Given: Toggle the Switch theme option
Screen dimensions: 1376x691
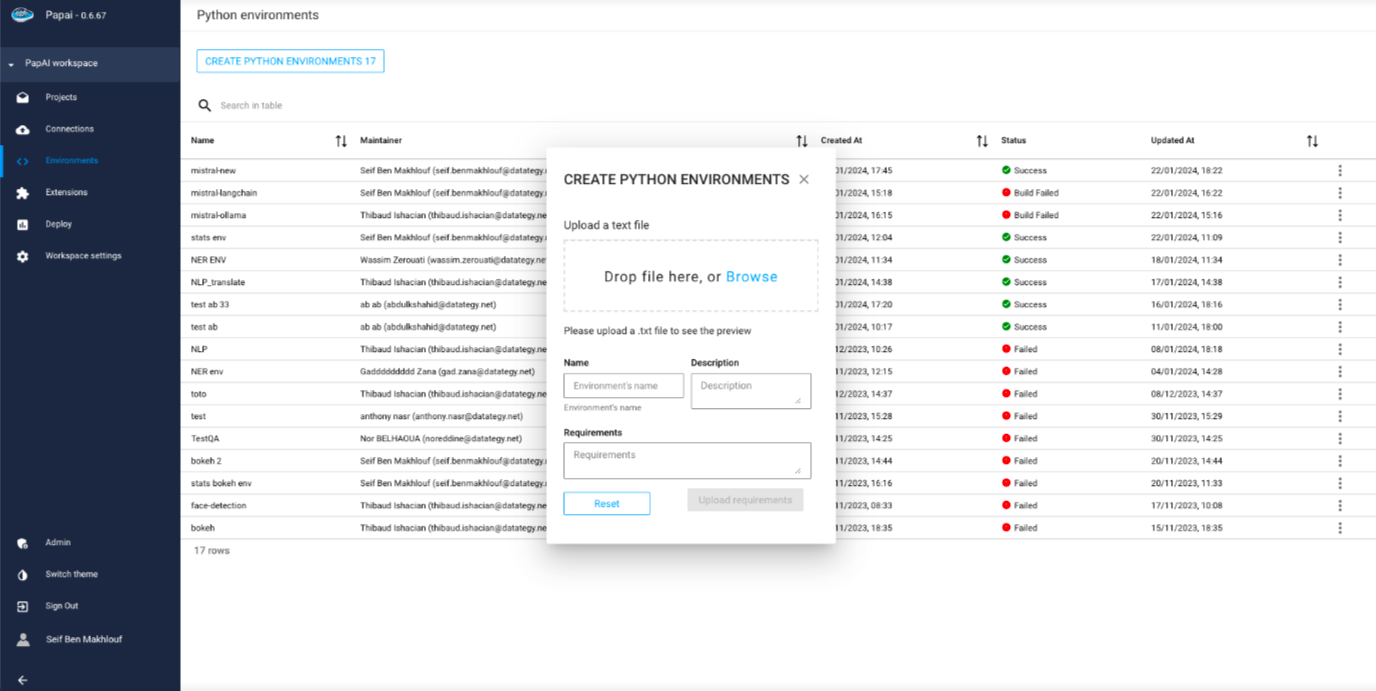Looking at the screenshot, I should click(x=23, y=575).
